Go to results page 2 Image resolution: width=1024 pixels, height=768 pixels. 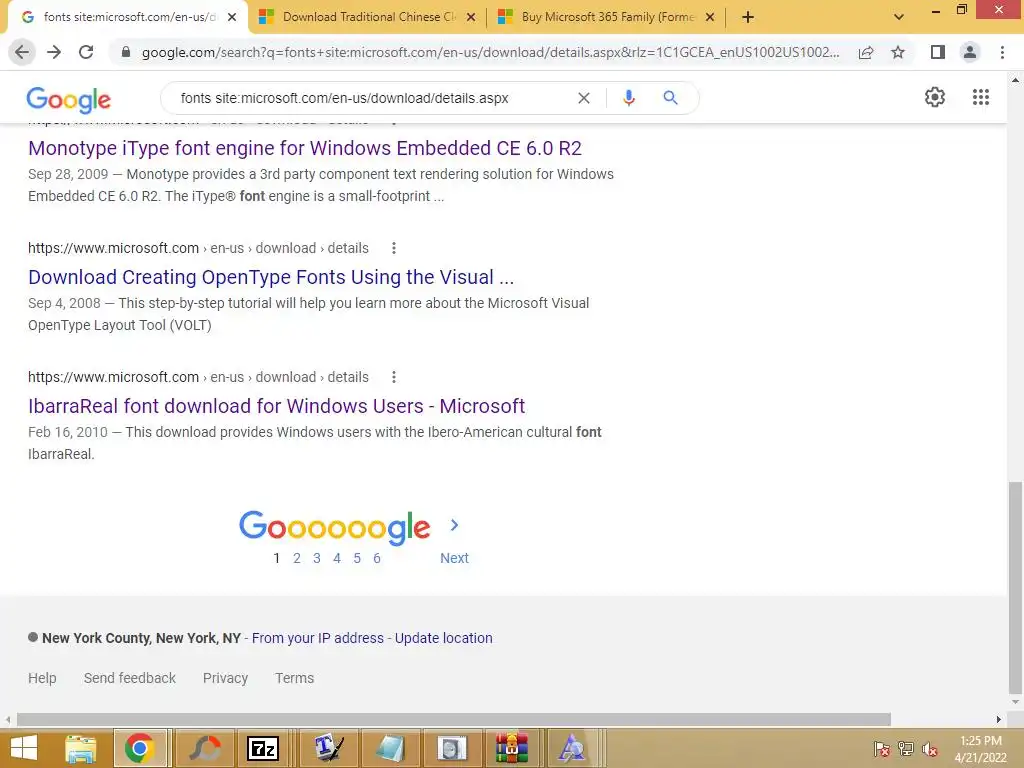pos(296,558)
